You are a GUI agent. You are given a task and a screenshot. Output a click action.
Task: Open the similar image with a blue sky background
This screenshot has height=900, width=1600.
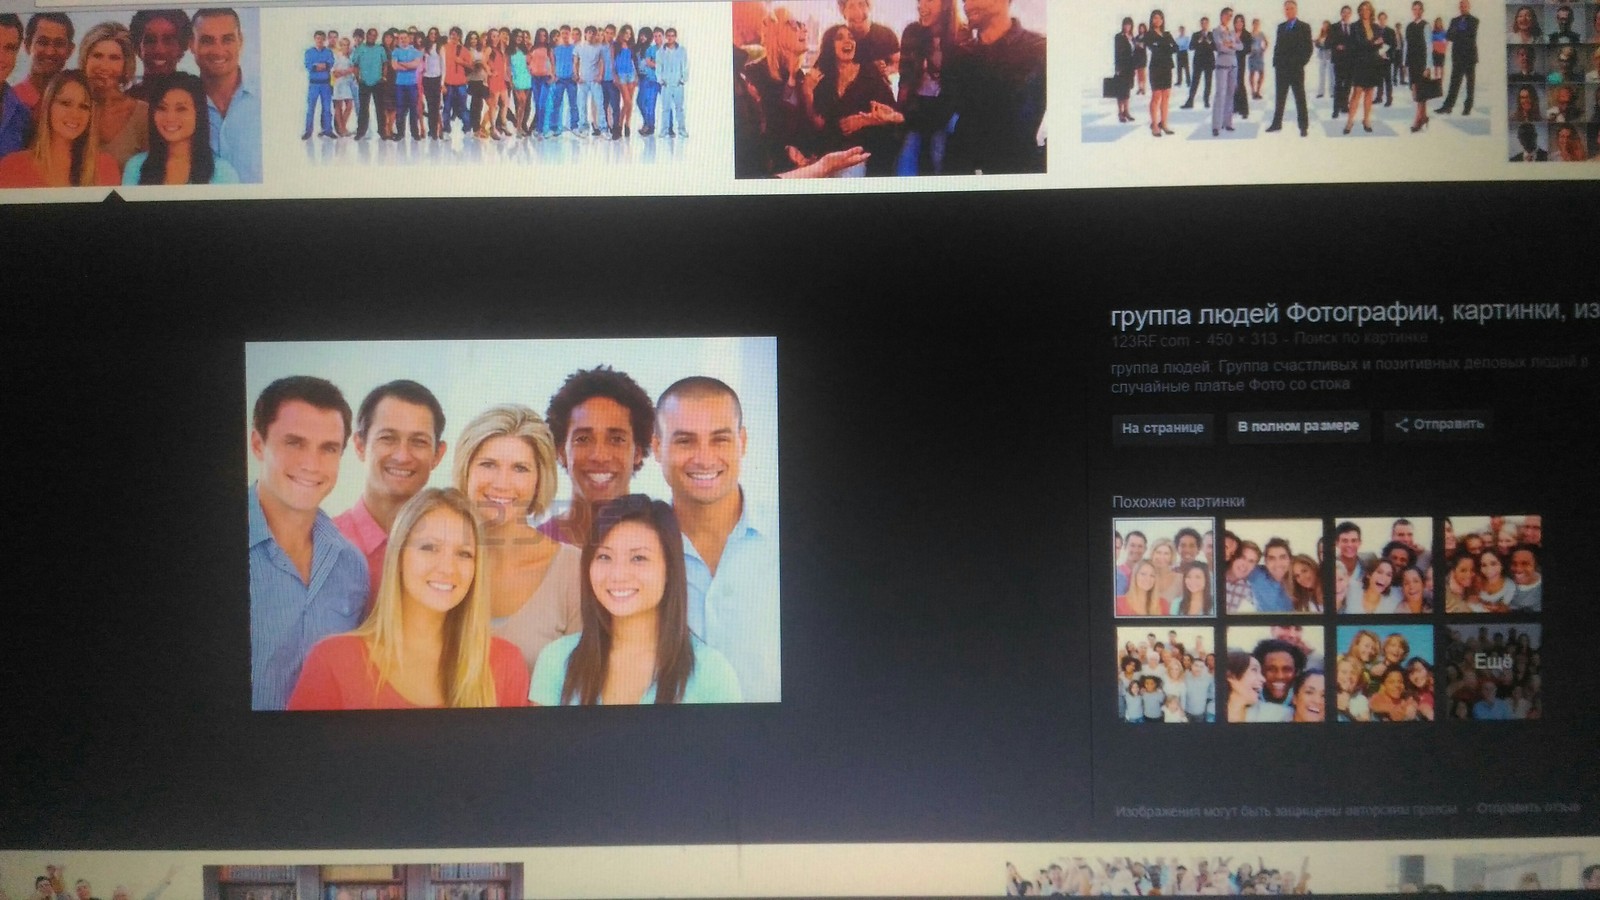(x=1385, y=673)
